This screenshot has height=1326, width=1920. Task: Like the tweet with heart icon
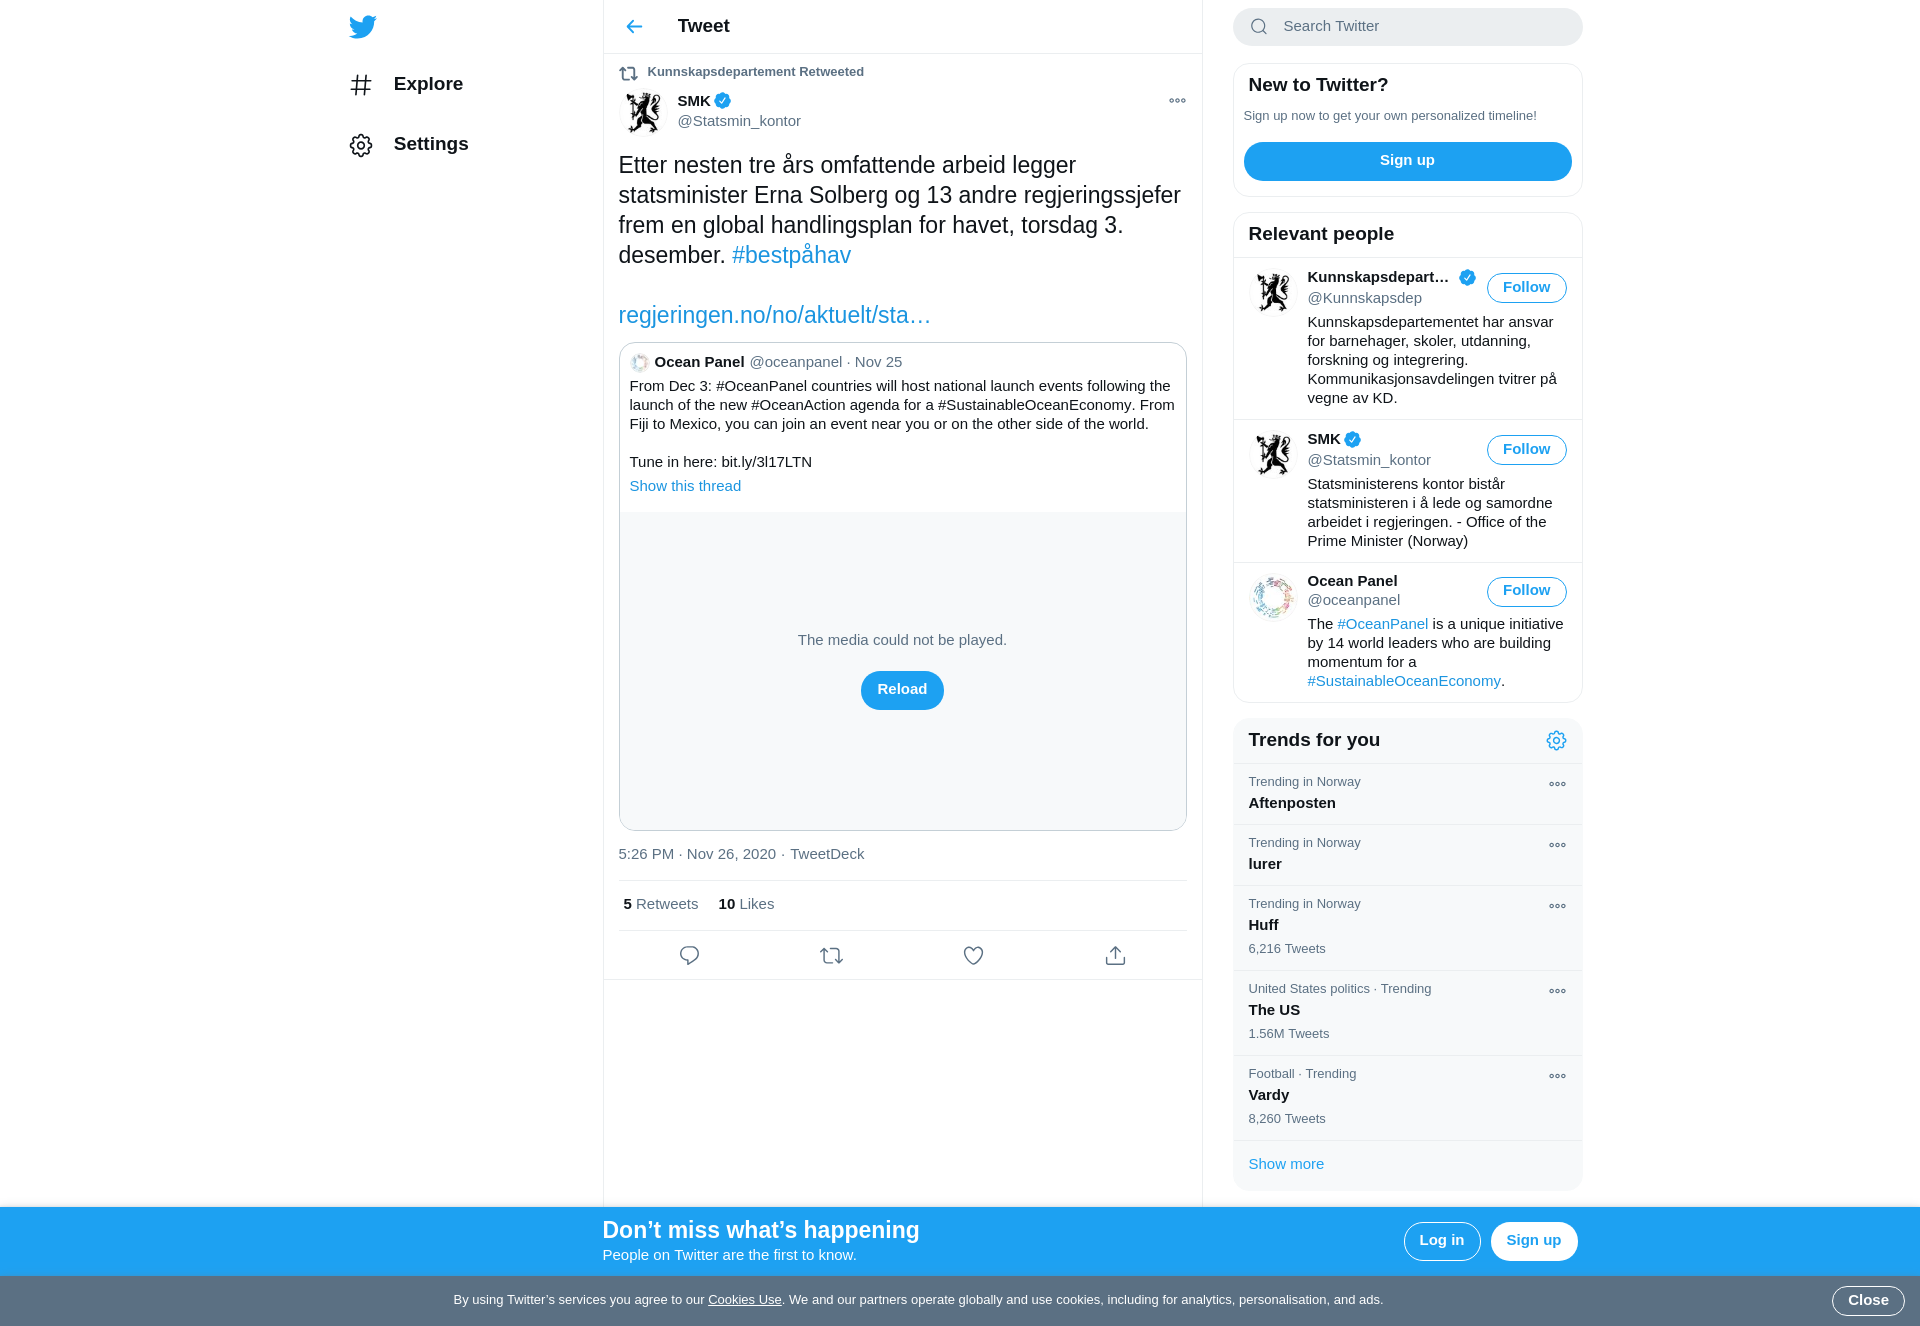(x=973, y=955)
